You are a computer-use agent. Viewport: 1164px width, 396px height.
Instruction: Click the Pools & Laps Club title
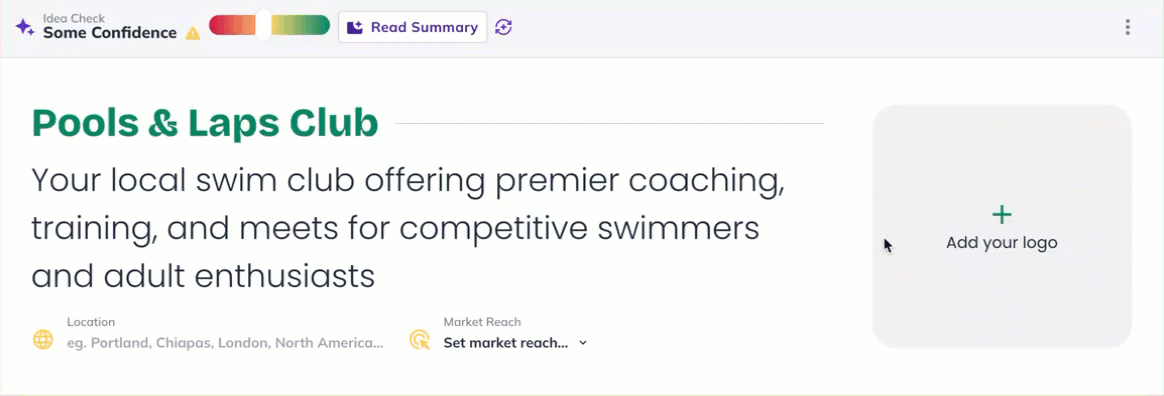point(205,123)
